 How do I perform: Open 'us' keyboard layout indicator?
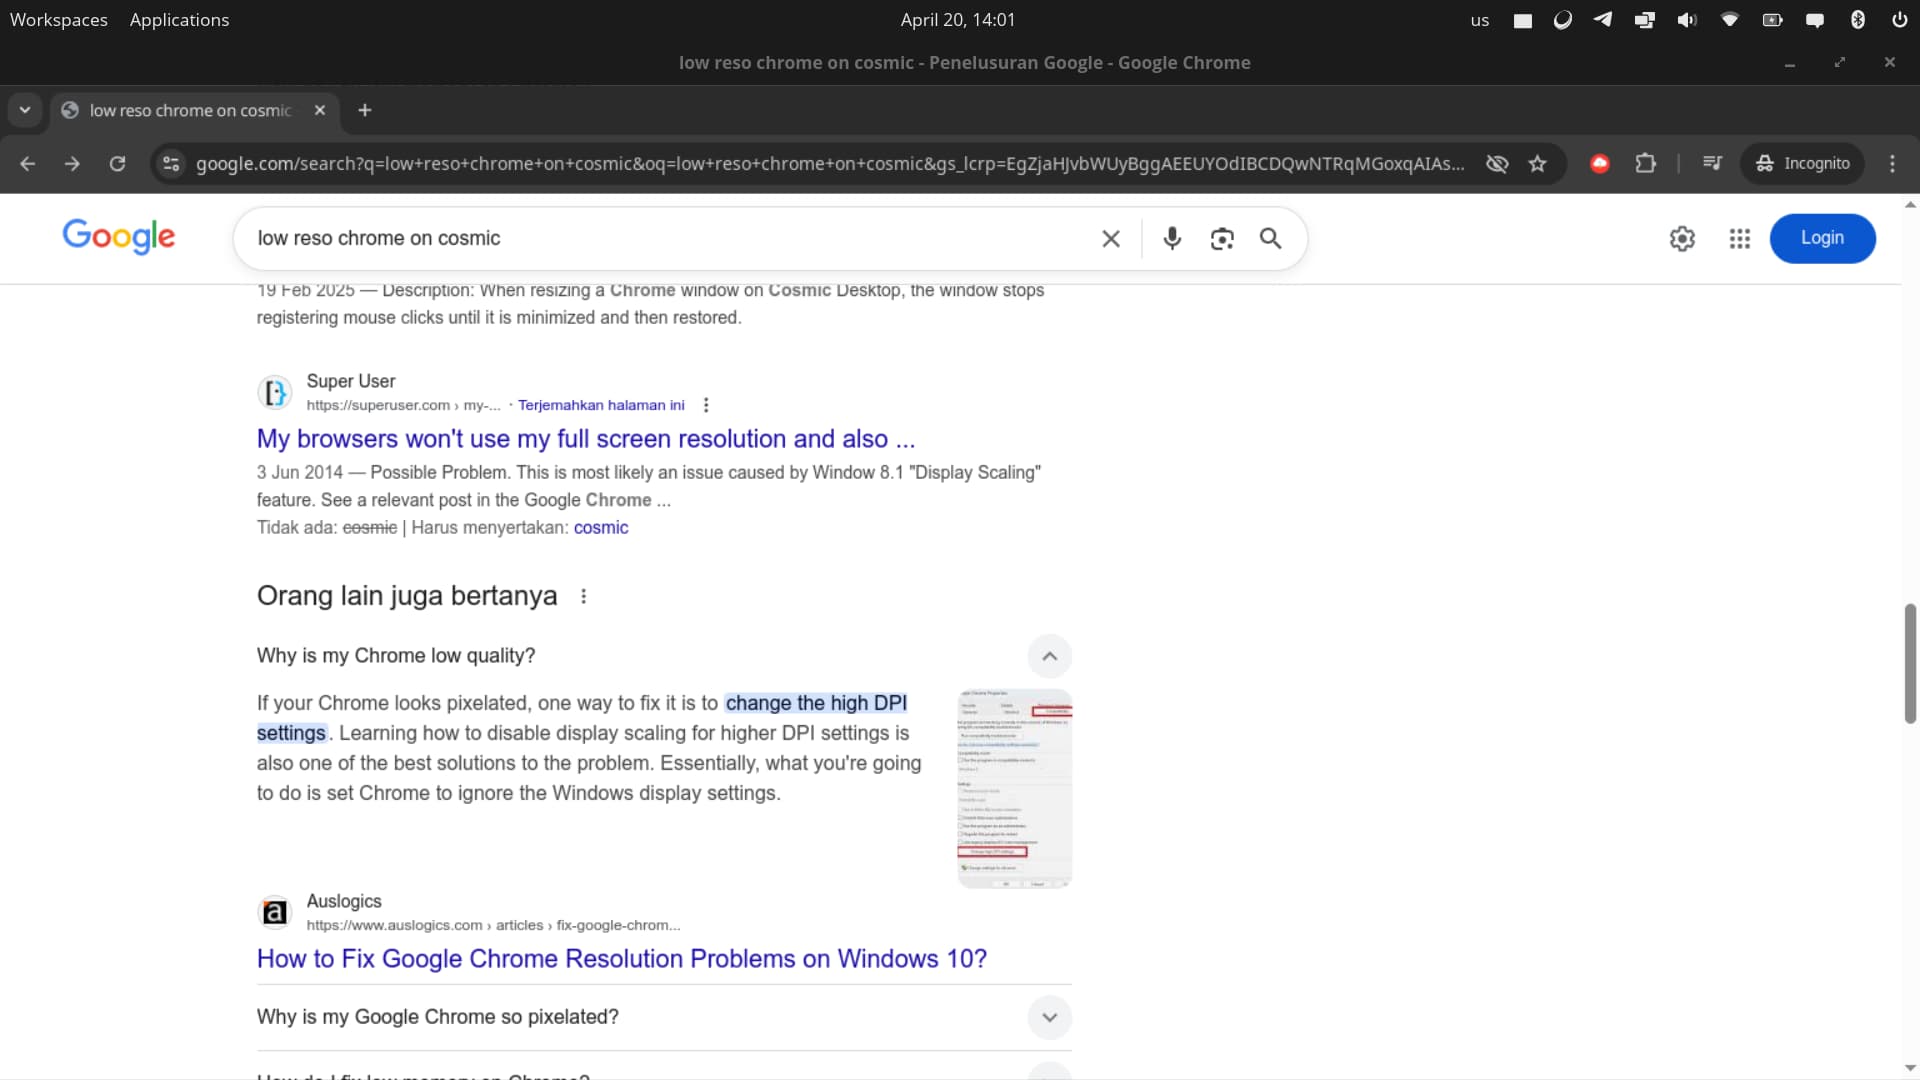1480,20
